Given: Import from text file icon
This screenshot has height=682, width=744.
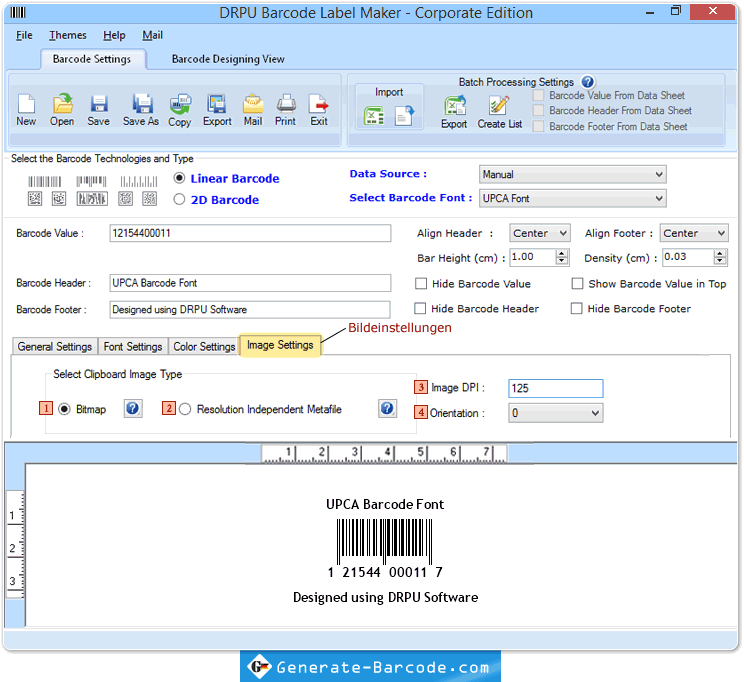Looking at the screenshot, I should [x=404, y=116].
